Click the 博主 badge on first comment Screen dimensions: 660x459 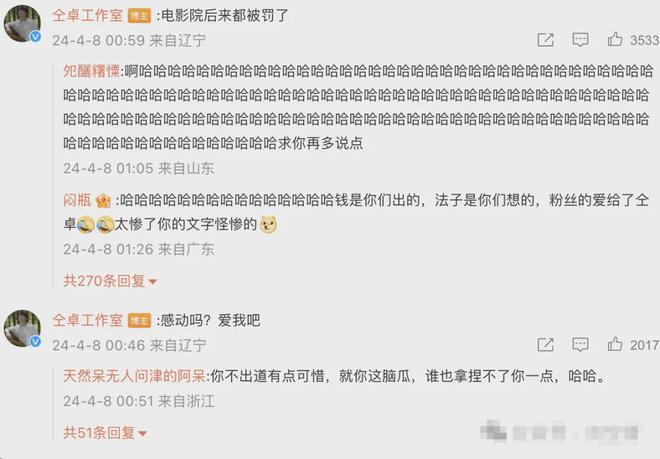coord(139,16)
